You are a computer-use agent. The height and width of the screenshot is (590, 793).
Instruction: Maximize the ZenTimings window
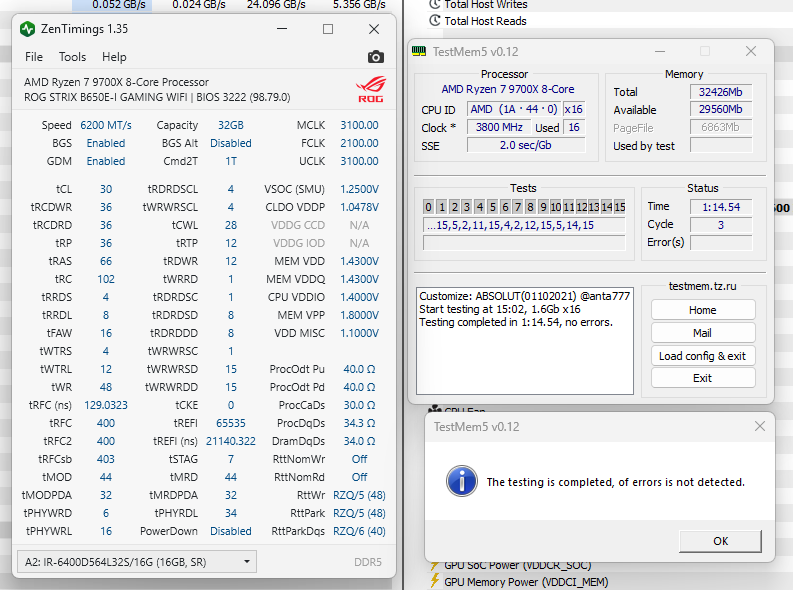click(328, 29)
